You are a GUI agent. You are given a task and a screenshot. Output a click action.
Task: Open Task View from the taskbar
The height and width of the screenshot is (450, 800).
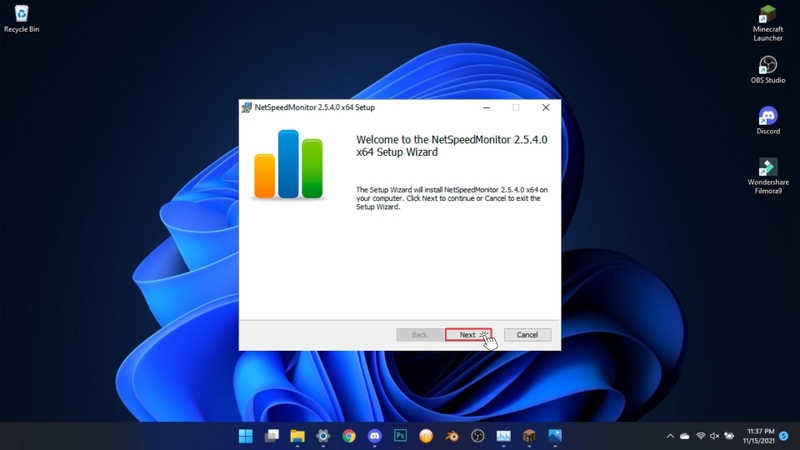click(x=271, y=436)
